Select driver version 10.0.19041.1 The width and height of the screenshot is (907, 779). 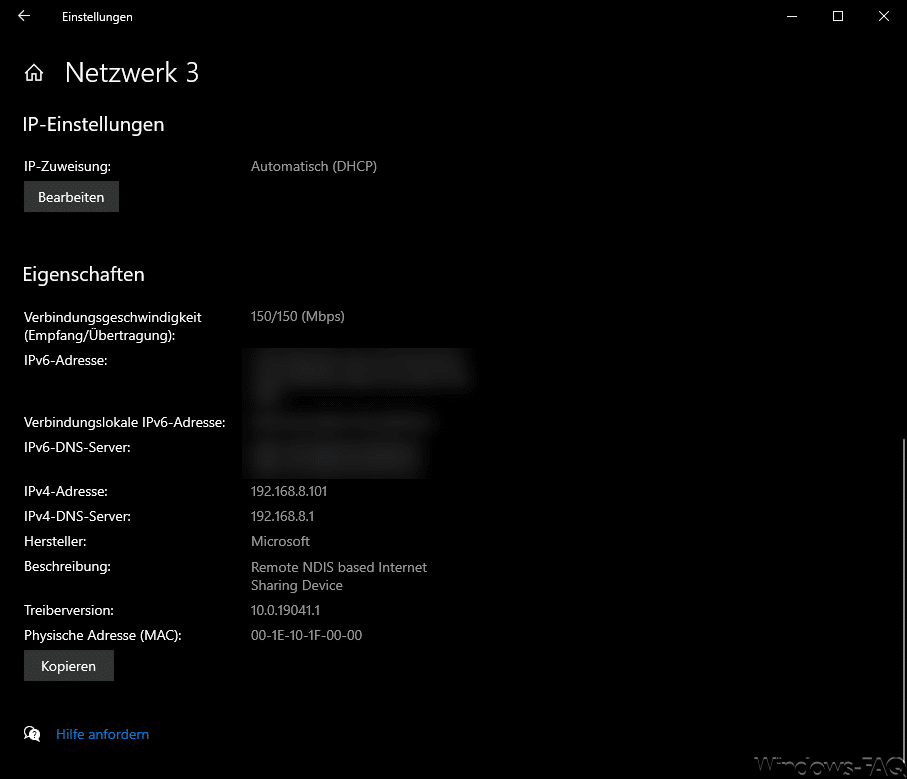tap(285, 610)
